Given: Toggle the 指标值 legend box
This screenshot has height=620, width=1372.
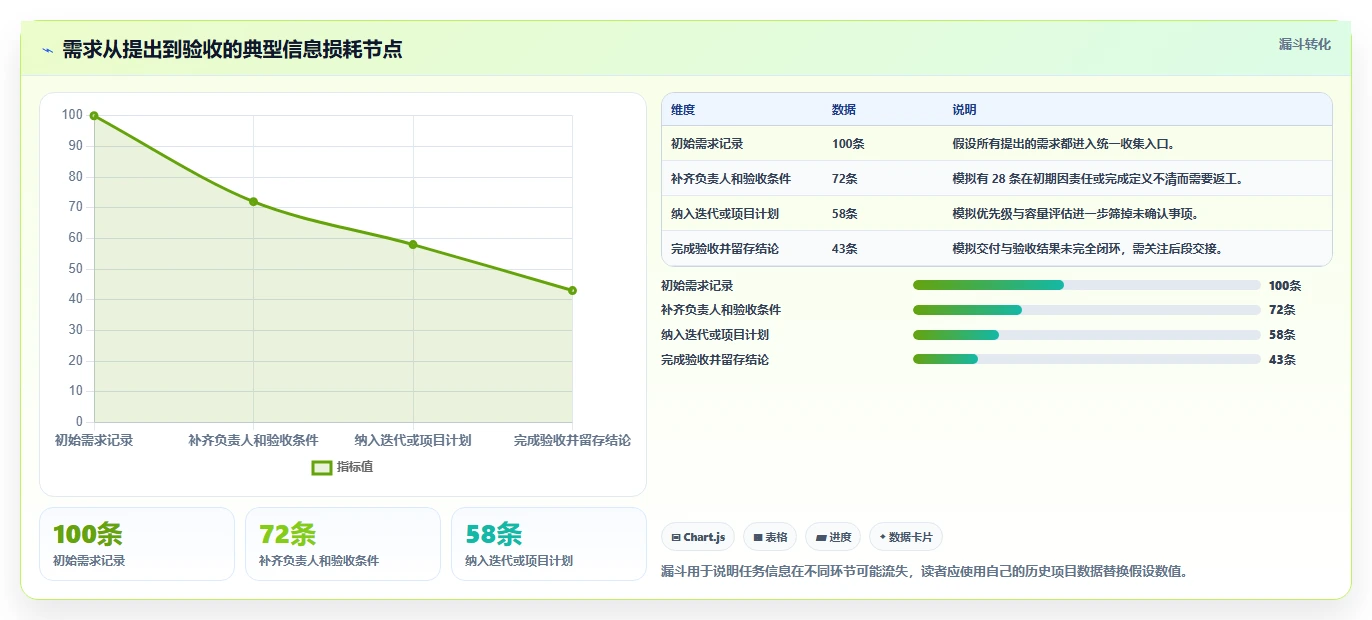Looking at the screenshot, I should point(322,467).
